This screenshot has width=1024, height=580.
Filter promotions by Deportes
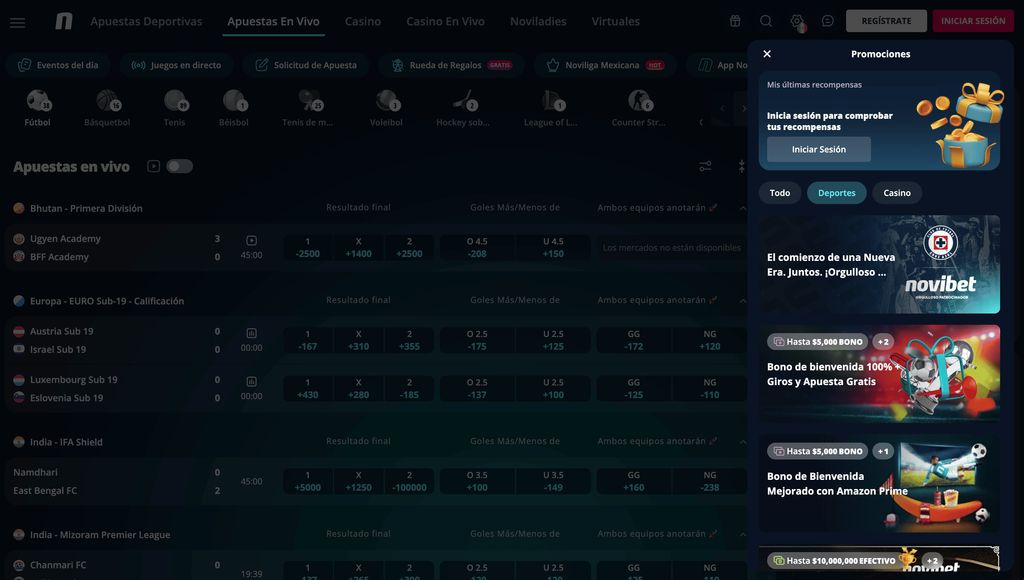(837, 193)
